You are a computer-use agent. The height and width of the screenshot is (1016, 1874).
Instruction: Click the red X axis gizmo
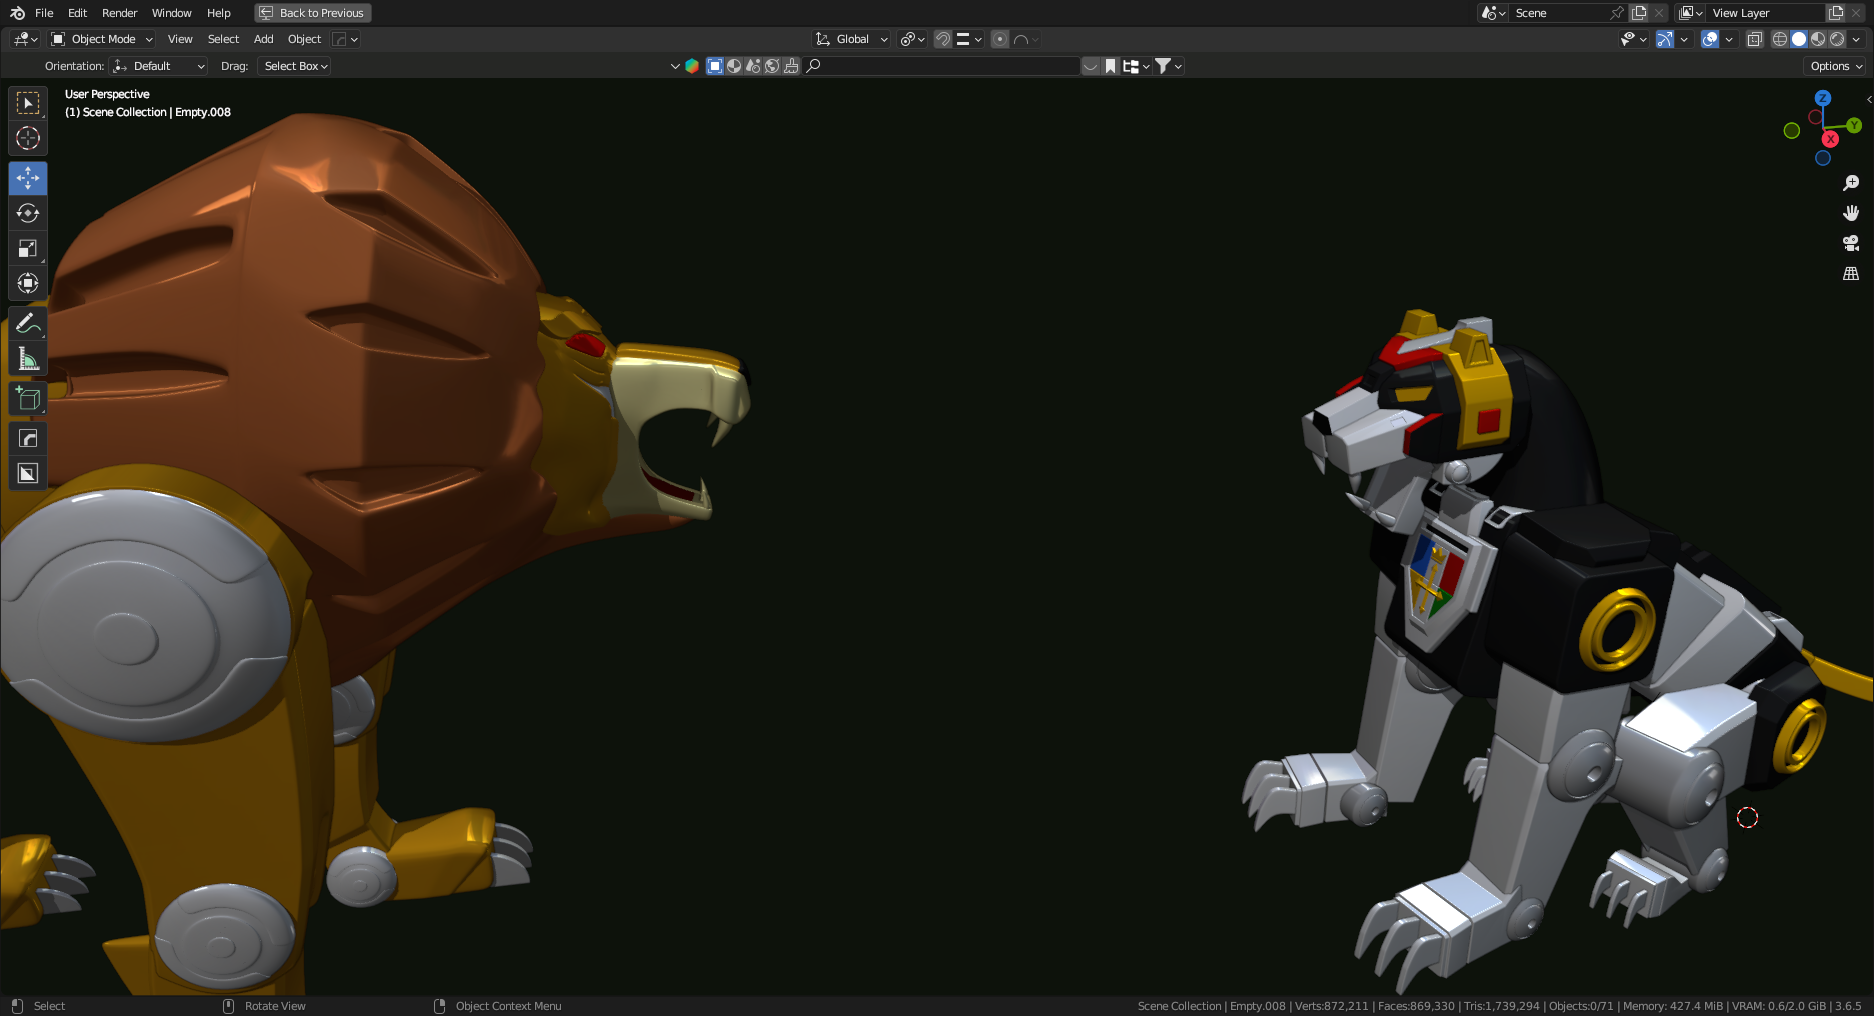pyautogui.click(x=1830, y=139)
